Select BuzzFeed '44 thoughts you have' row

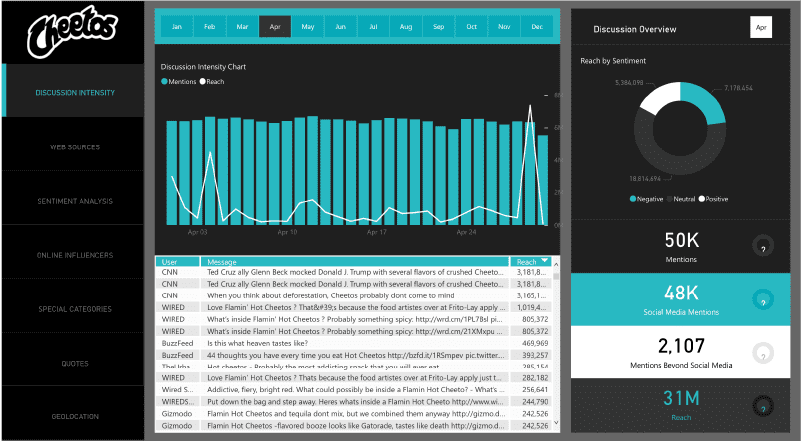[x=354, y=355]
